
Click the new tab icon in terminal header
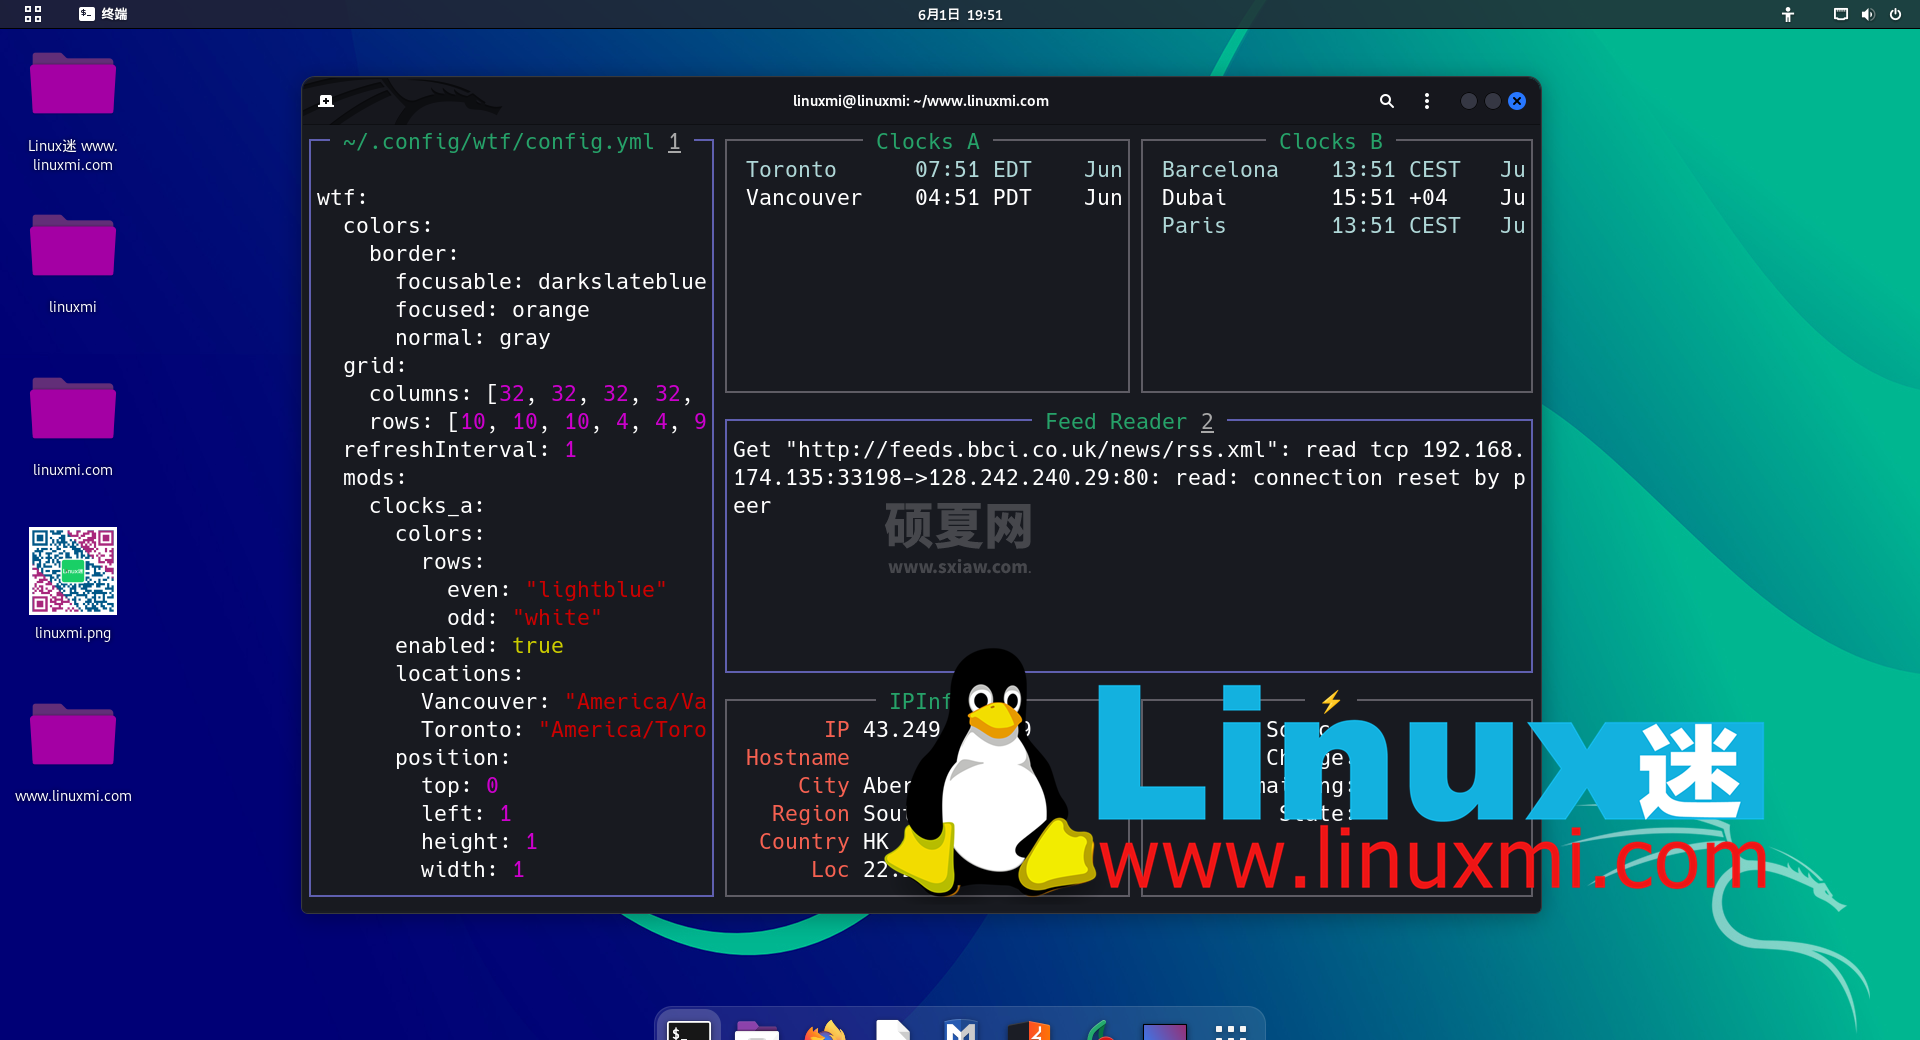point(326,101)
